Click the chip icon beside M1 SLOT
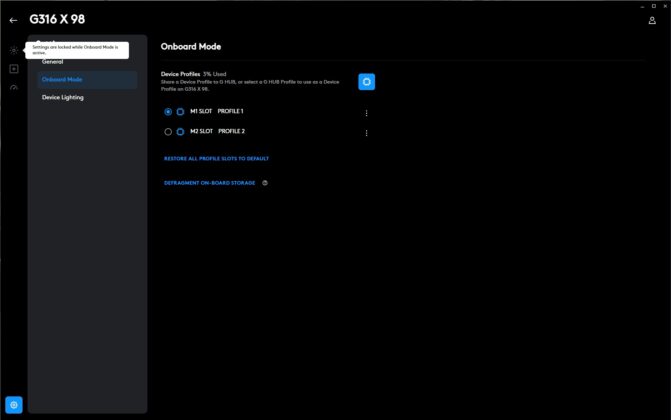671x420 pixels. pyautogui.click(x=181, y=112)
